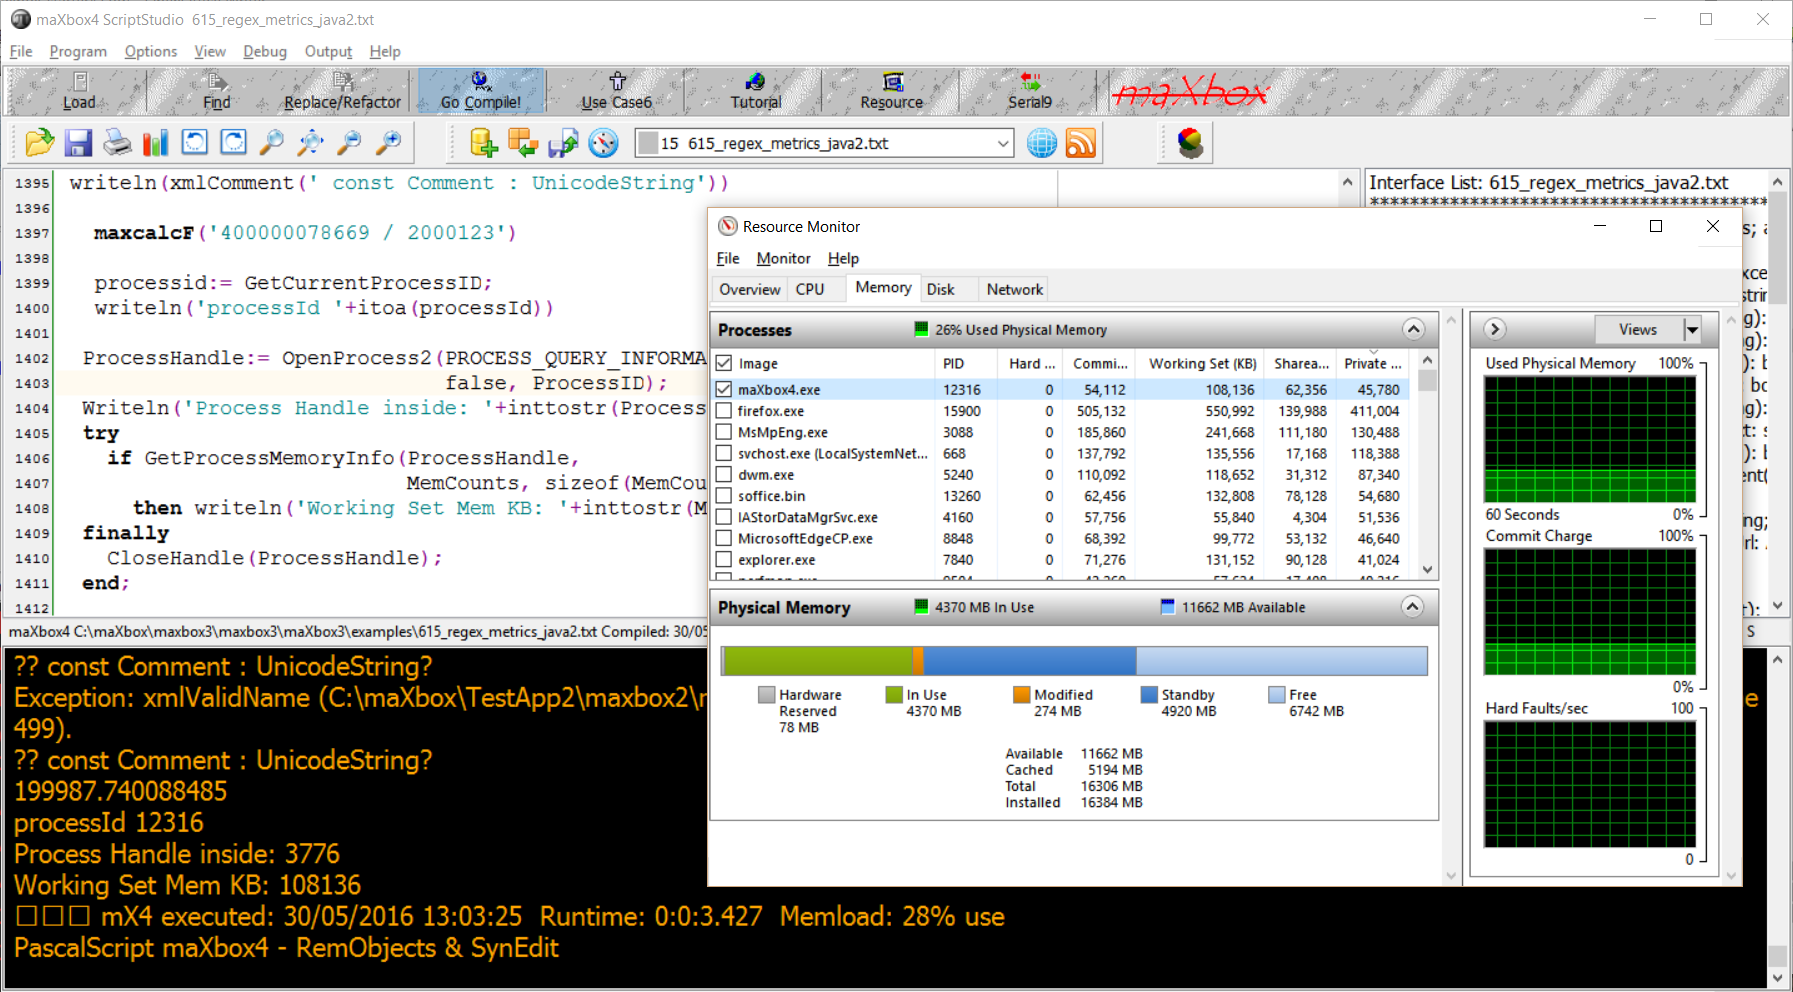Click the yellow database with plus icon
The width and height of the screenshot is (1793, 992).
point(484,143)
